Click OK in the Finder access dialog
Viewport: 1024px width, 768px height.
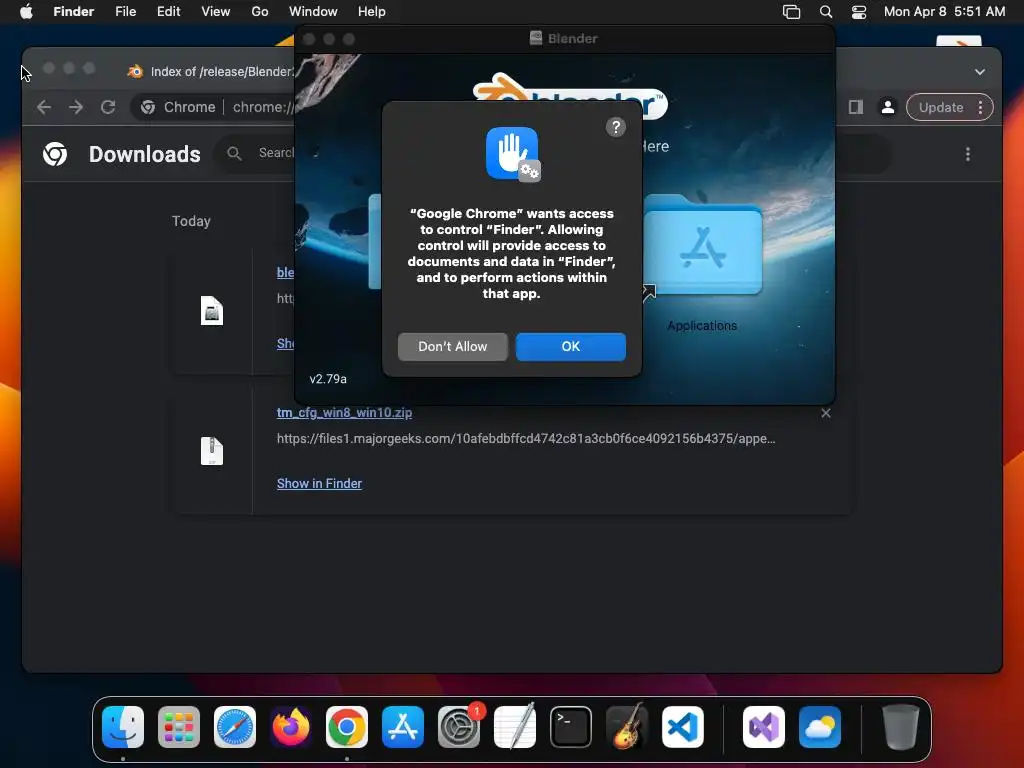tap(570, 346)
